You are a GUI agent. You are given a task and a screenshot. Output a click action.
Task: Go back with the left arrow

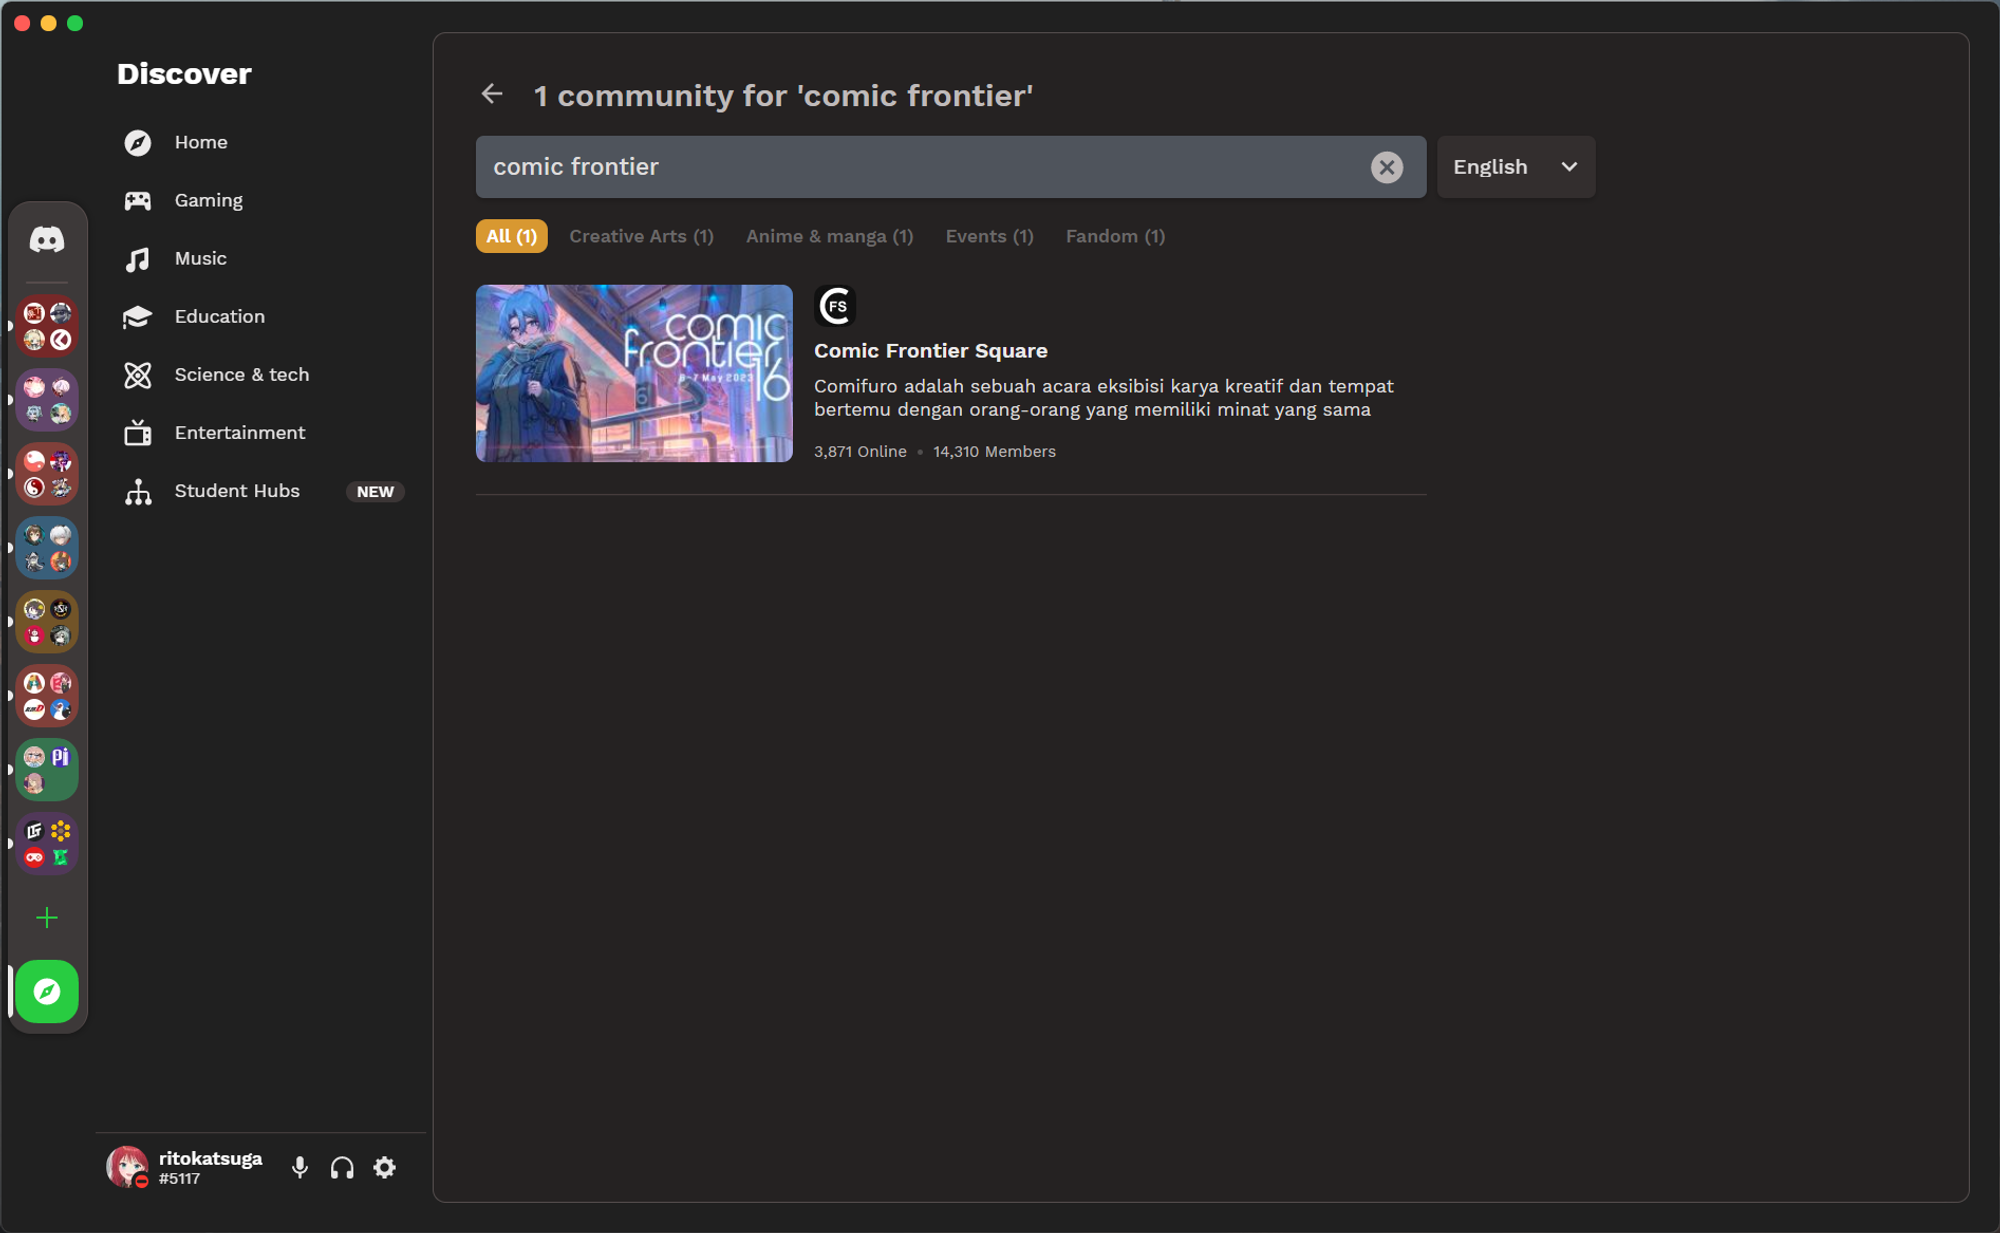(492, 94)
